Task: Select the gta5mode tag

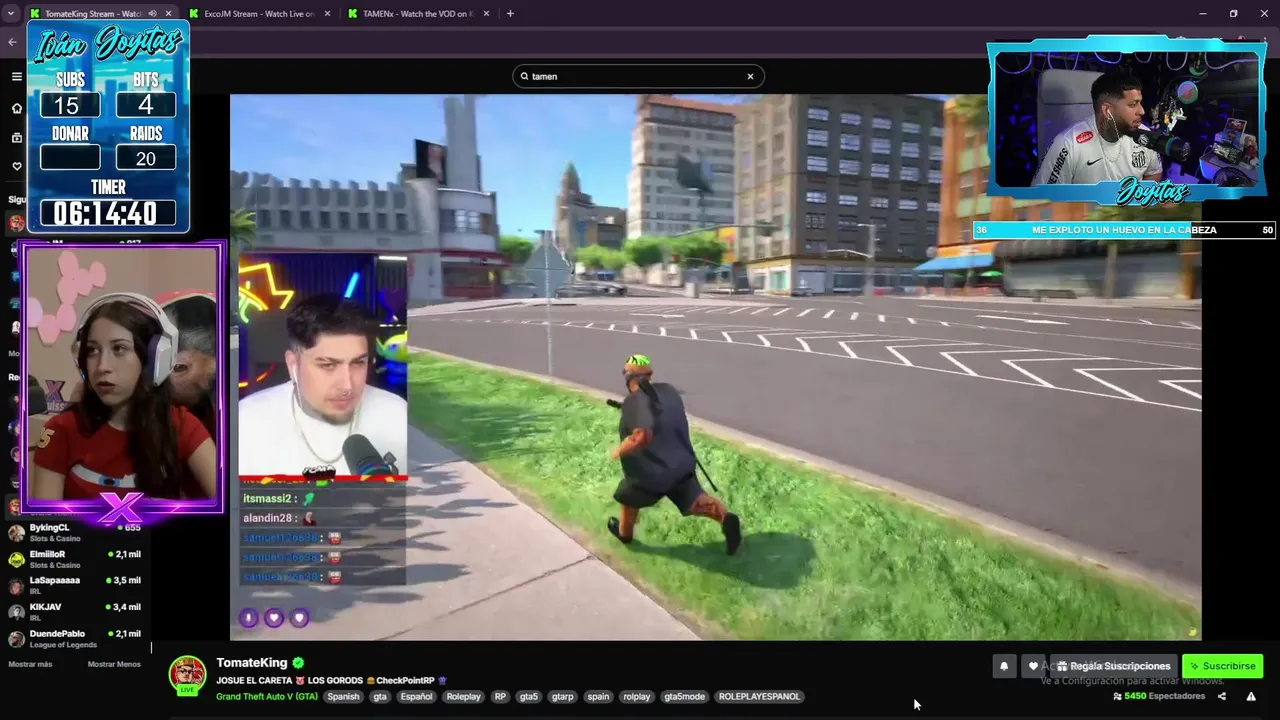Action: click(685, 696)
